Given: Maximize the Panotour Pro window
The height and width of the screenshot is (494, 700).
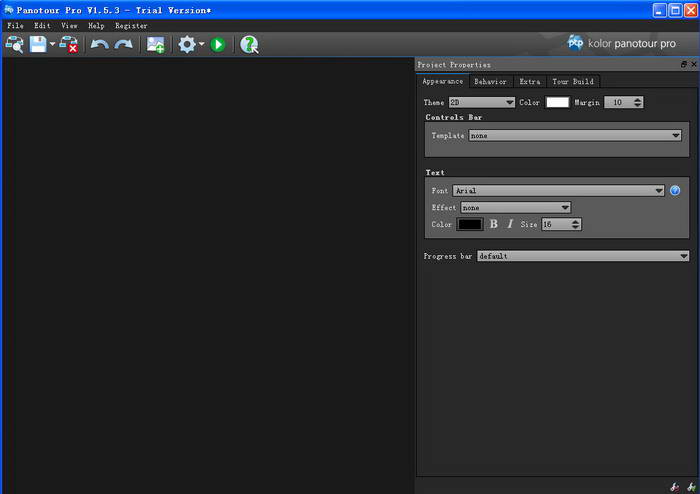Looking at the screenshot, I should (675, 10).
